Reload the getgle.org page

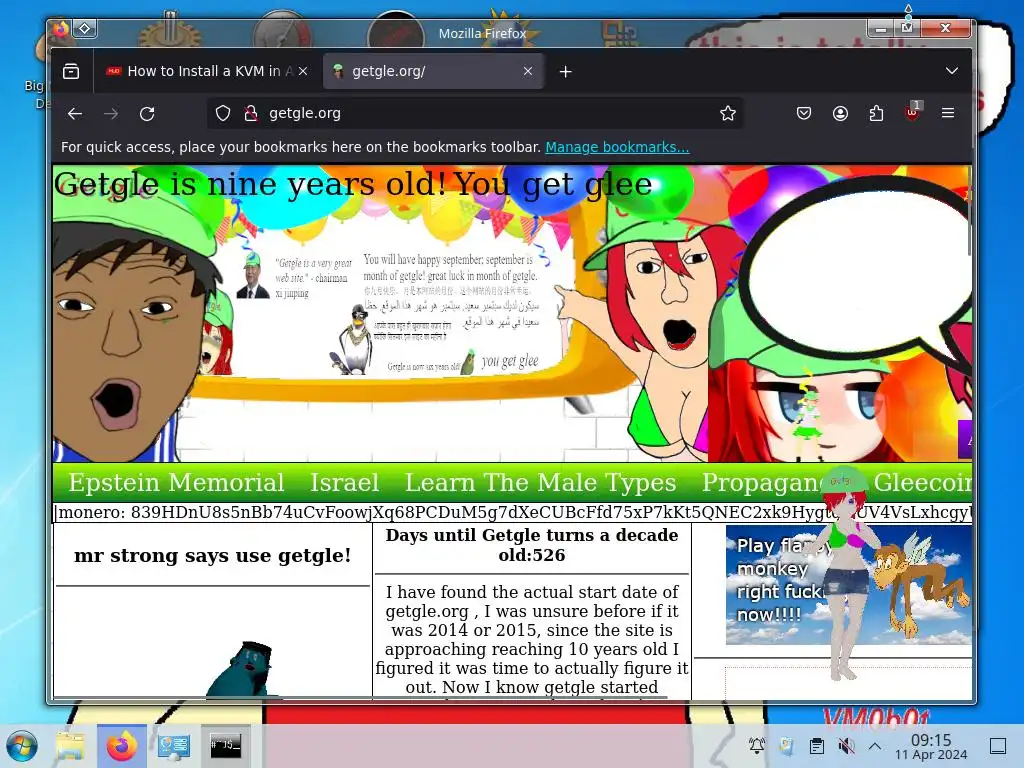(x=147, y=114)
